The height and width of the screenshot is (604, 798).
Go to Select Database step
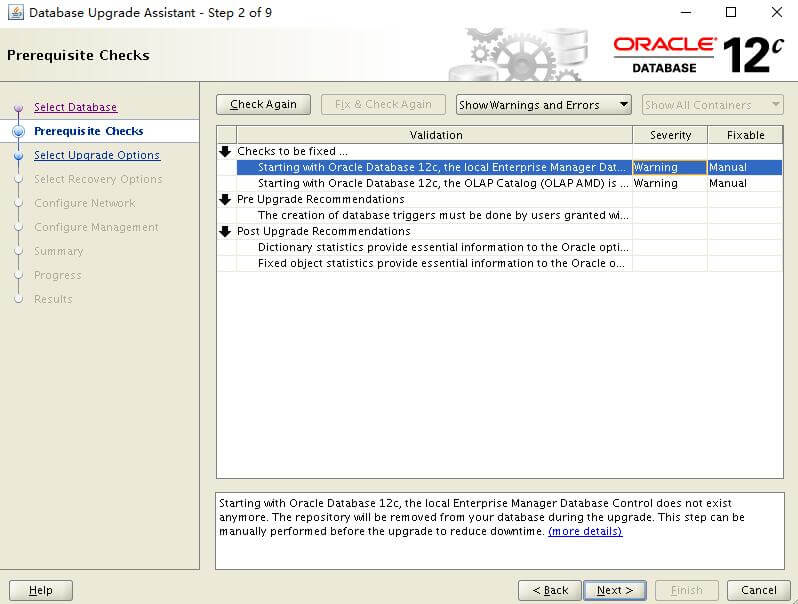(x=75, y=107)
